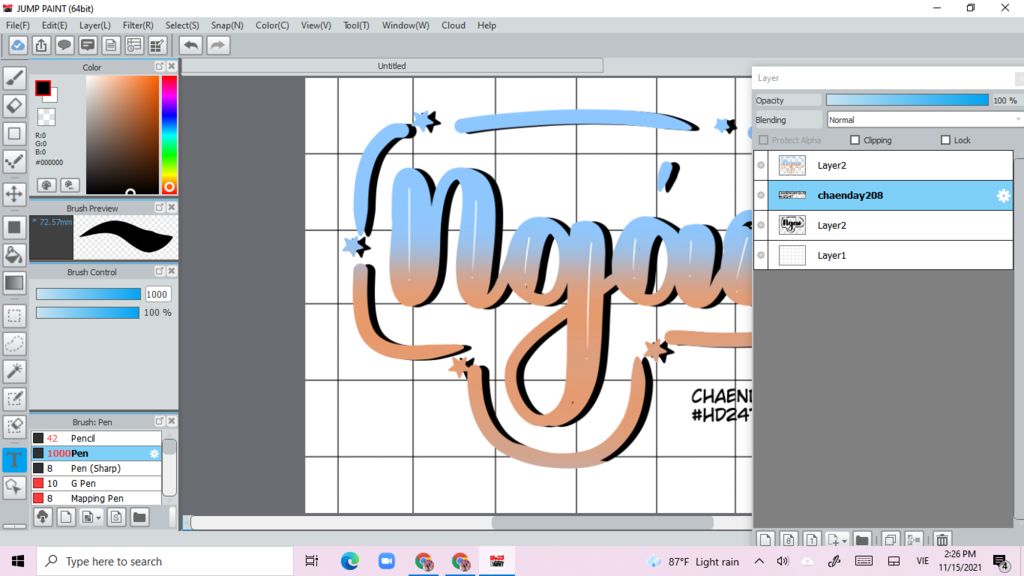The height and width of the screenshot is (576, 1024).
Task: Create a new layer folder
Action: (x=862, y=539)
